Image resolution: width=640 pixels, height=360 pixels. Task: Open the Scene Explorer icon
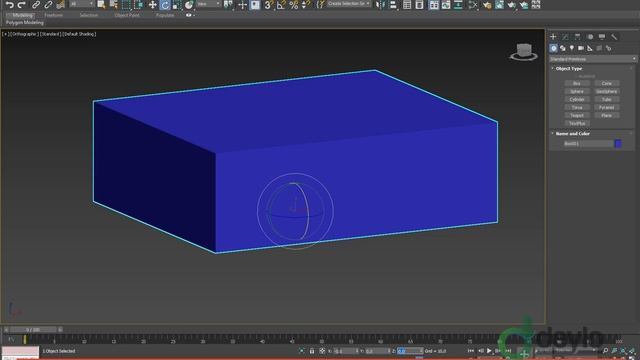(x=407, y=5)
